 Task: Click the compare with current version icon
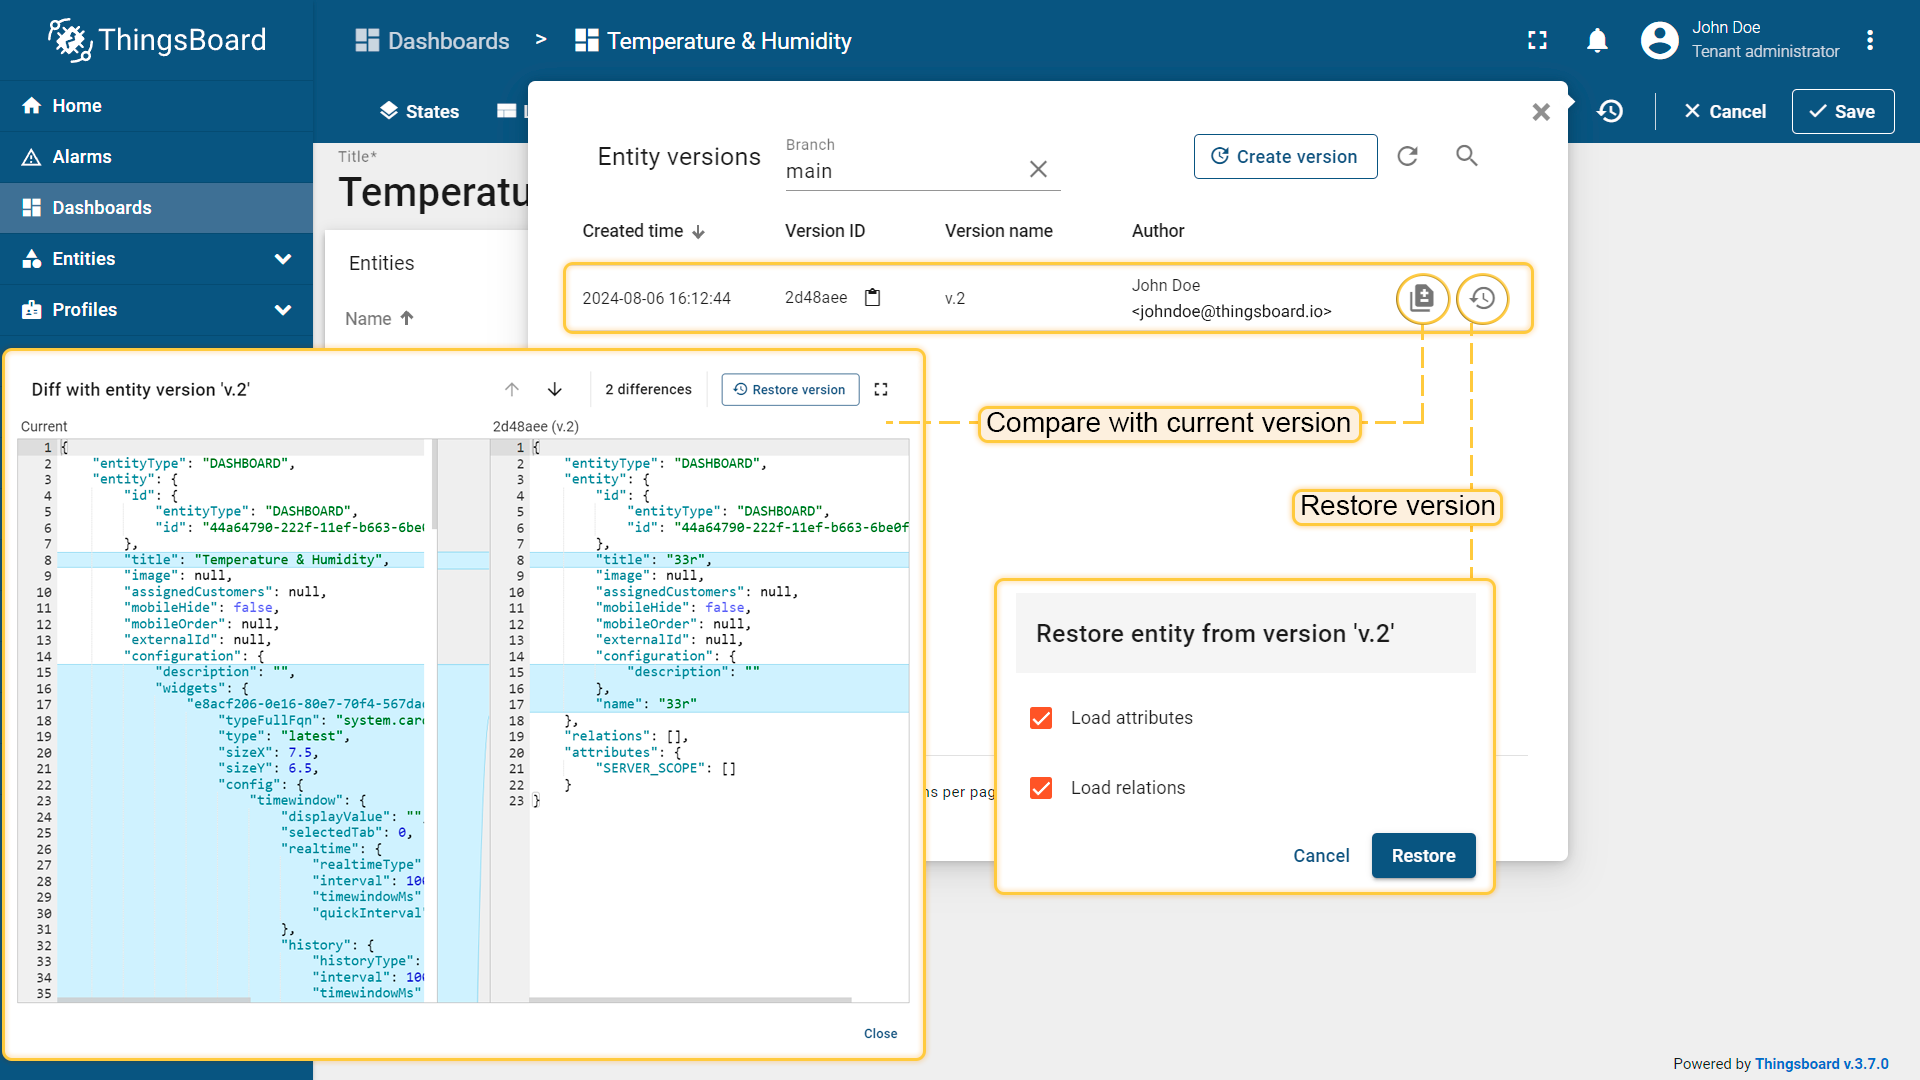(1421, 298)
